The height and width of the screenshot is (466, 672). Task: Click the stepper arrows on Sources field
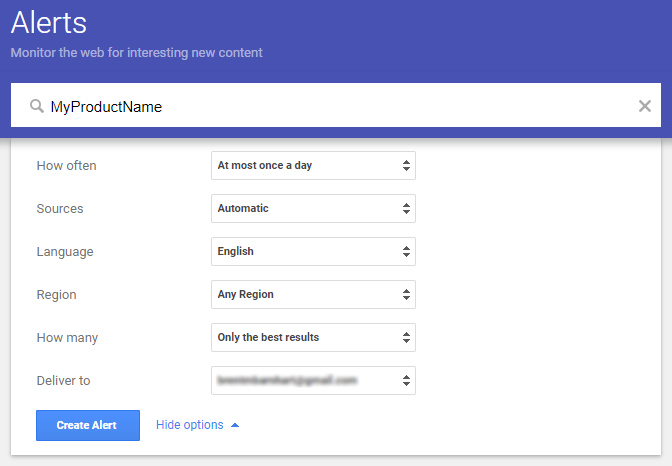coord(406,209)
